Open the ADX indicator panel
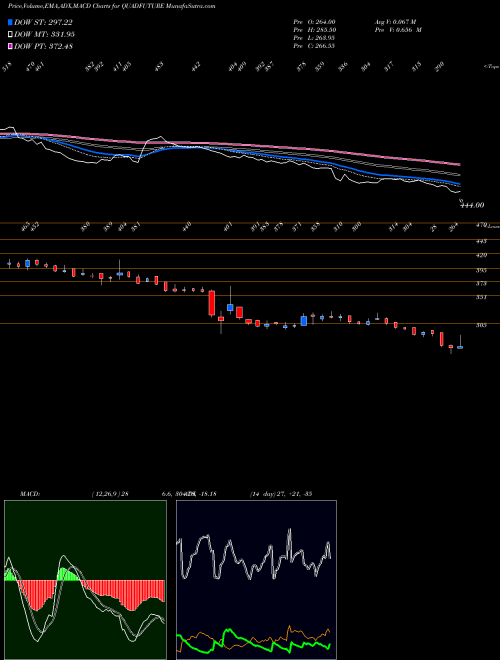Image resolution: width=500 pixels, height=660 pixels. point(256,580)
